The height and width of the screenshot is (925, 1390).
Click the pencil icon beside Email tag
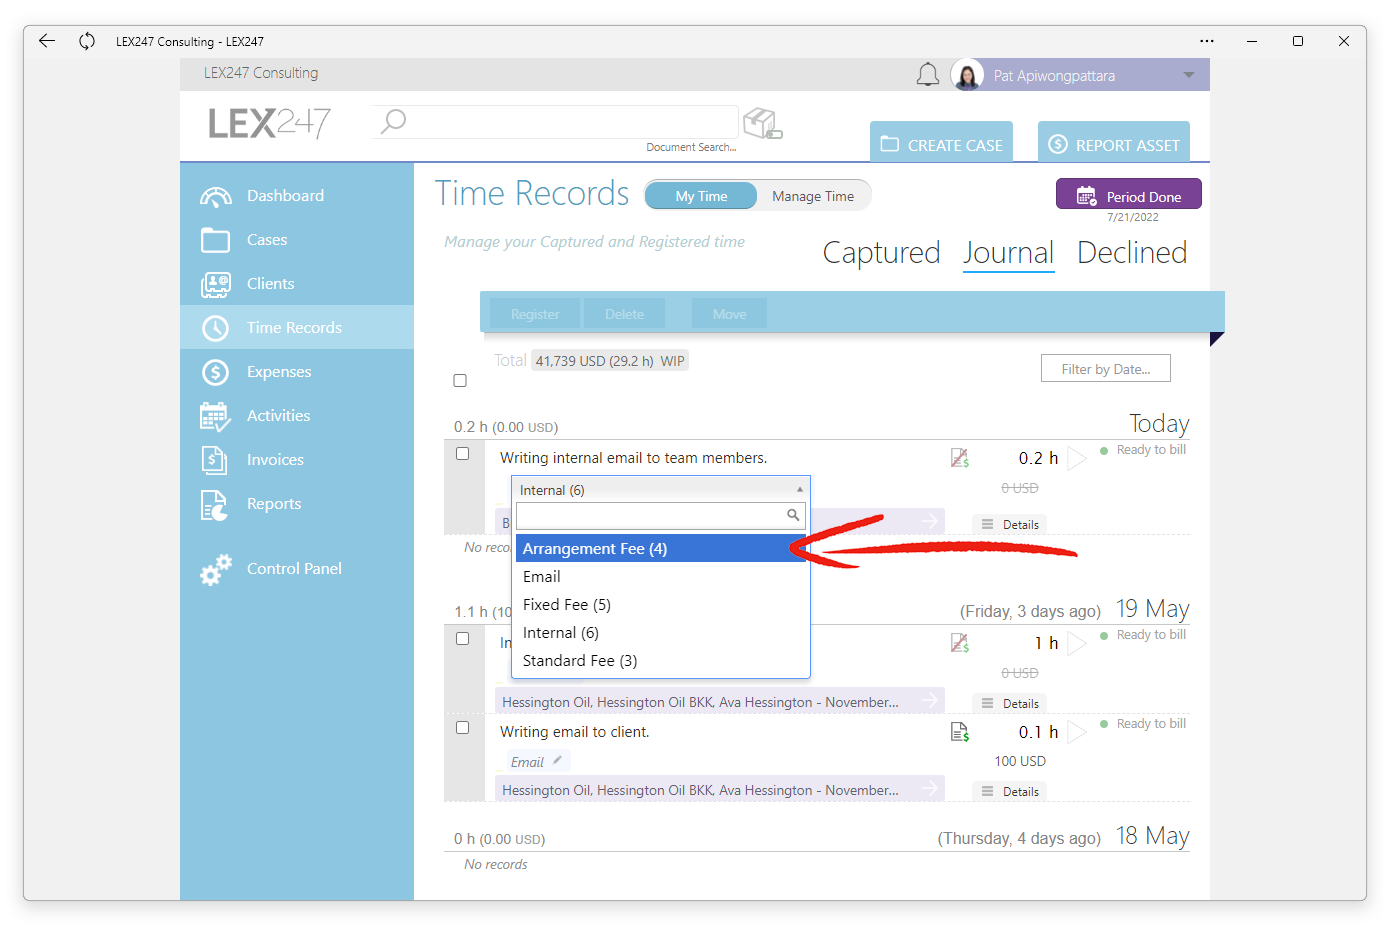click(x=557, y=761)
